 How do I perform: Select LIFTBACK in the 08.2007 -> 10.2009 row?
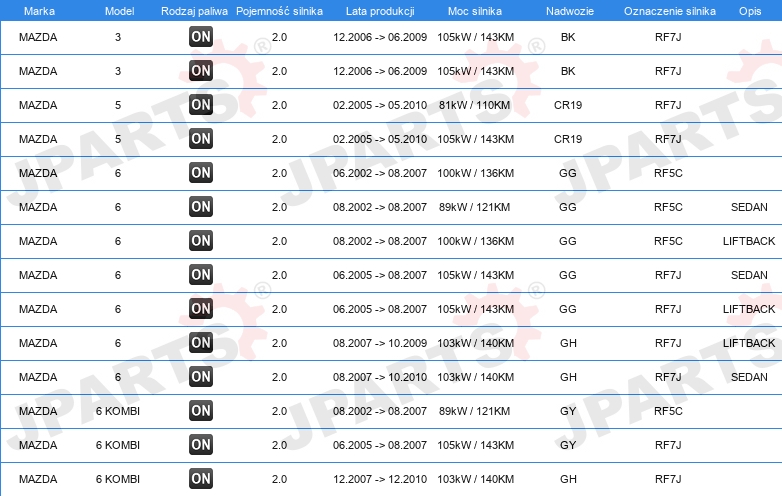pyautogui.click(x=749, y=343)
